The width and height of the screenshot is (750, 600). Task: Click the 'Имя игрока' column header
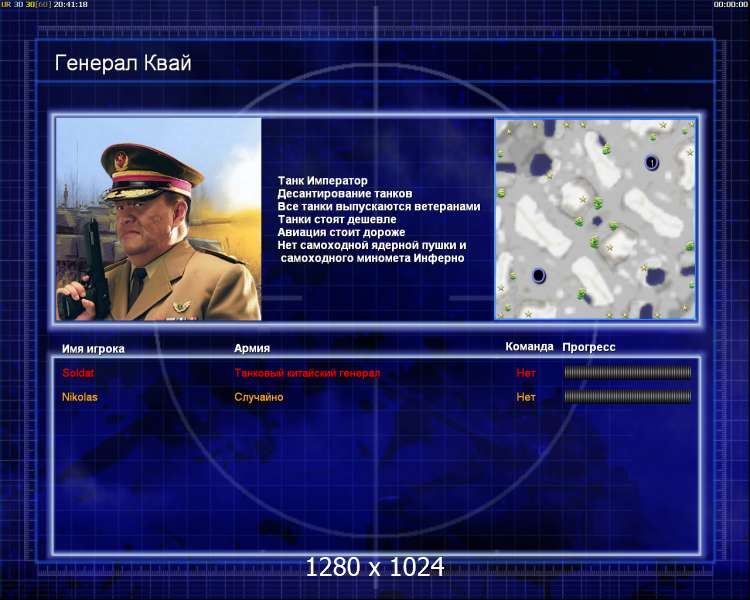click(93, 349)
